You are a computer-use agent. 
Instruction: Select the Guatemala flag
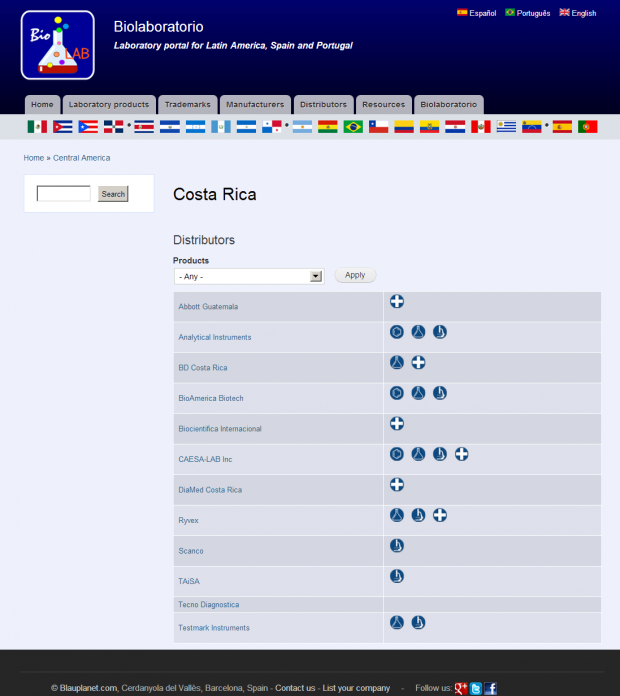click(221, 127)
